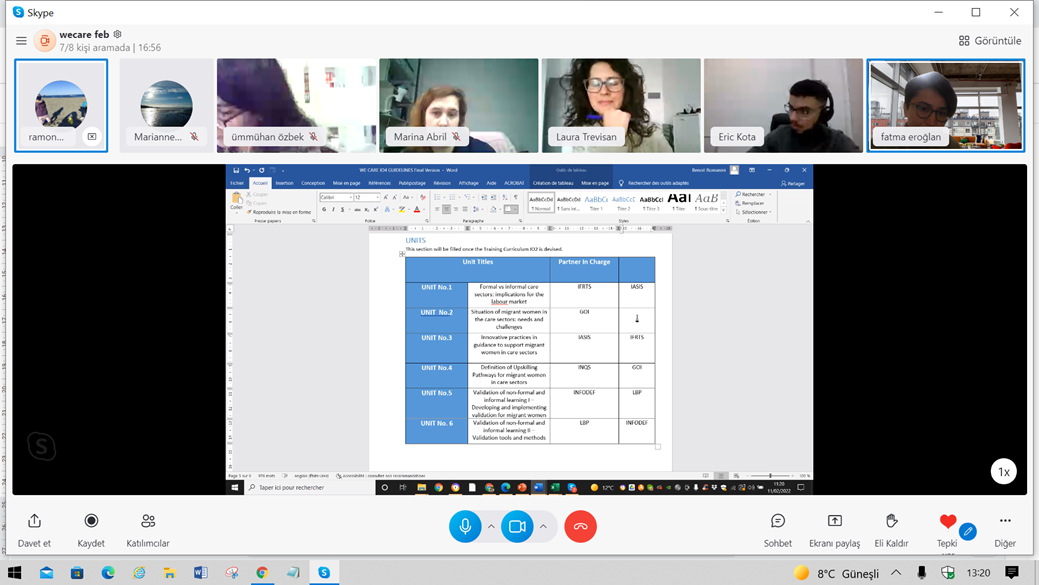Viewport: 1039px width, 585px height.
Task: Click the 1x zoom button
Action: (x=1004, y=471)
